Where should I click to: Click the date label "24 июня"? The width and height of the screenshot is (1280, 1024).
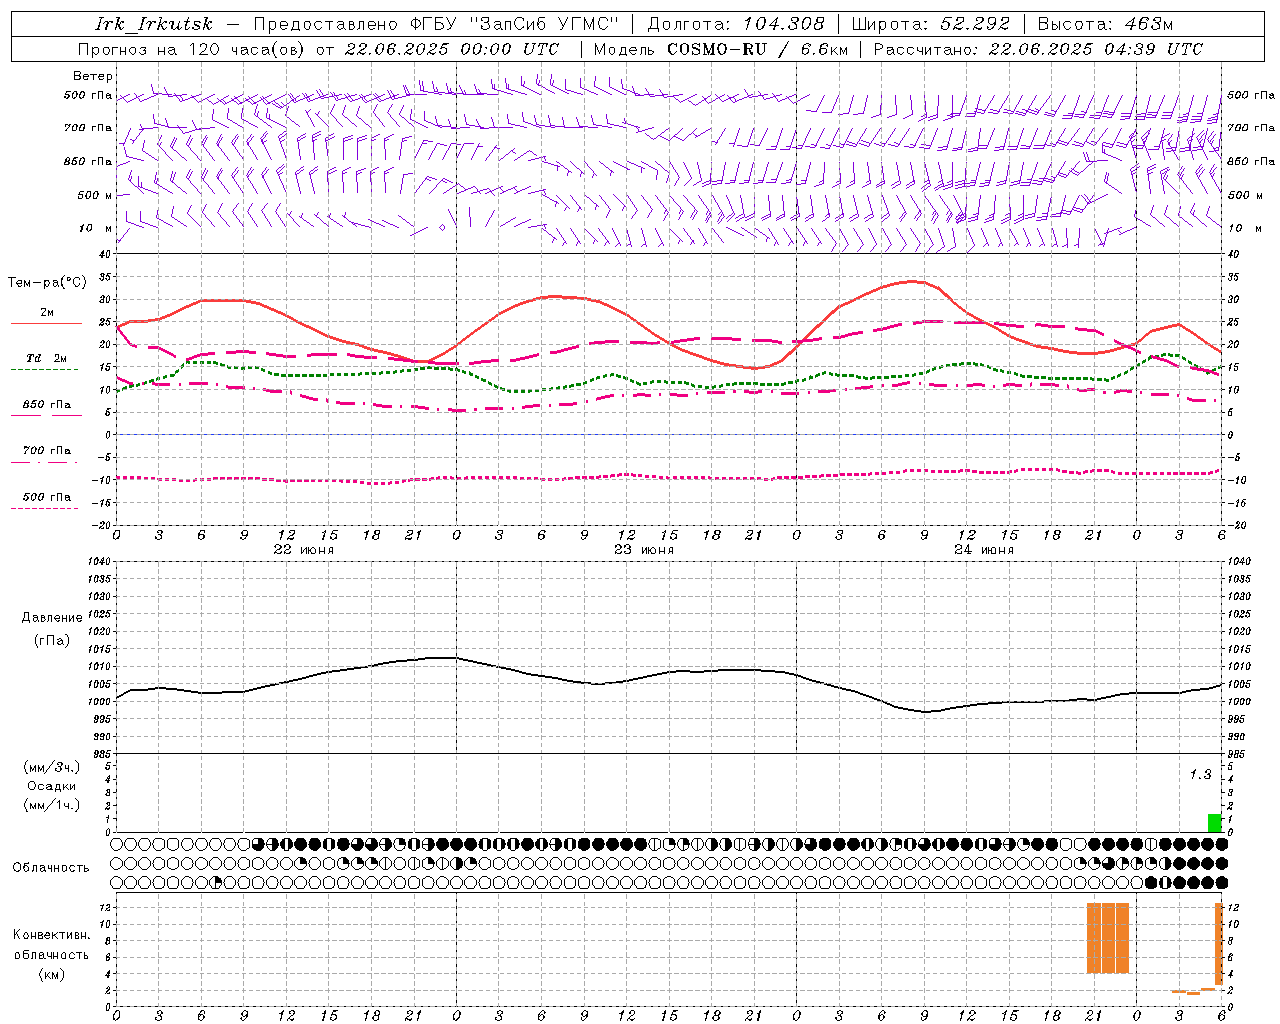pyautogui.click(x=984, y=550)
